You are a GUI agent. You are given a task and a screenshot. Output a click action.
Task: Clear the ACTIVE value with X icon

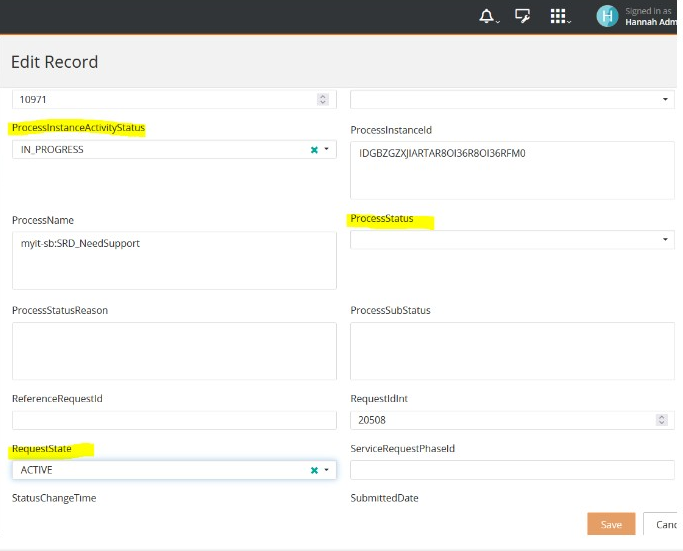pyautogui.click(x=314, y=470)
